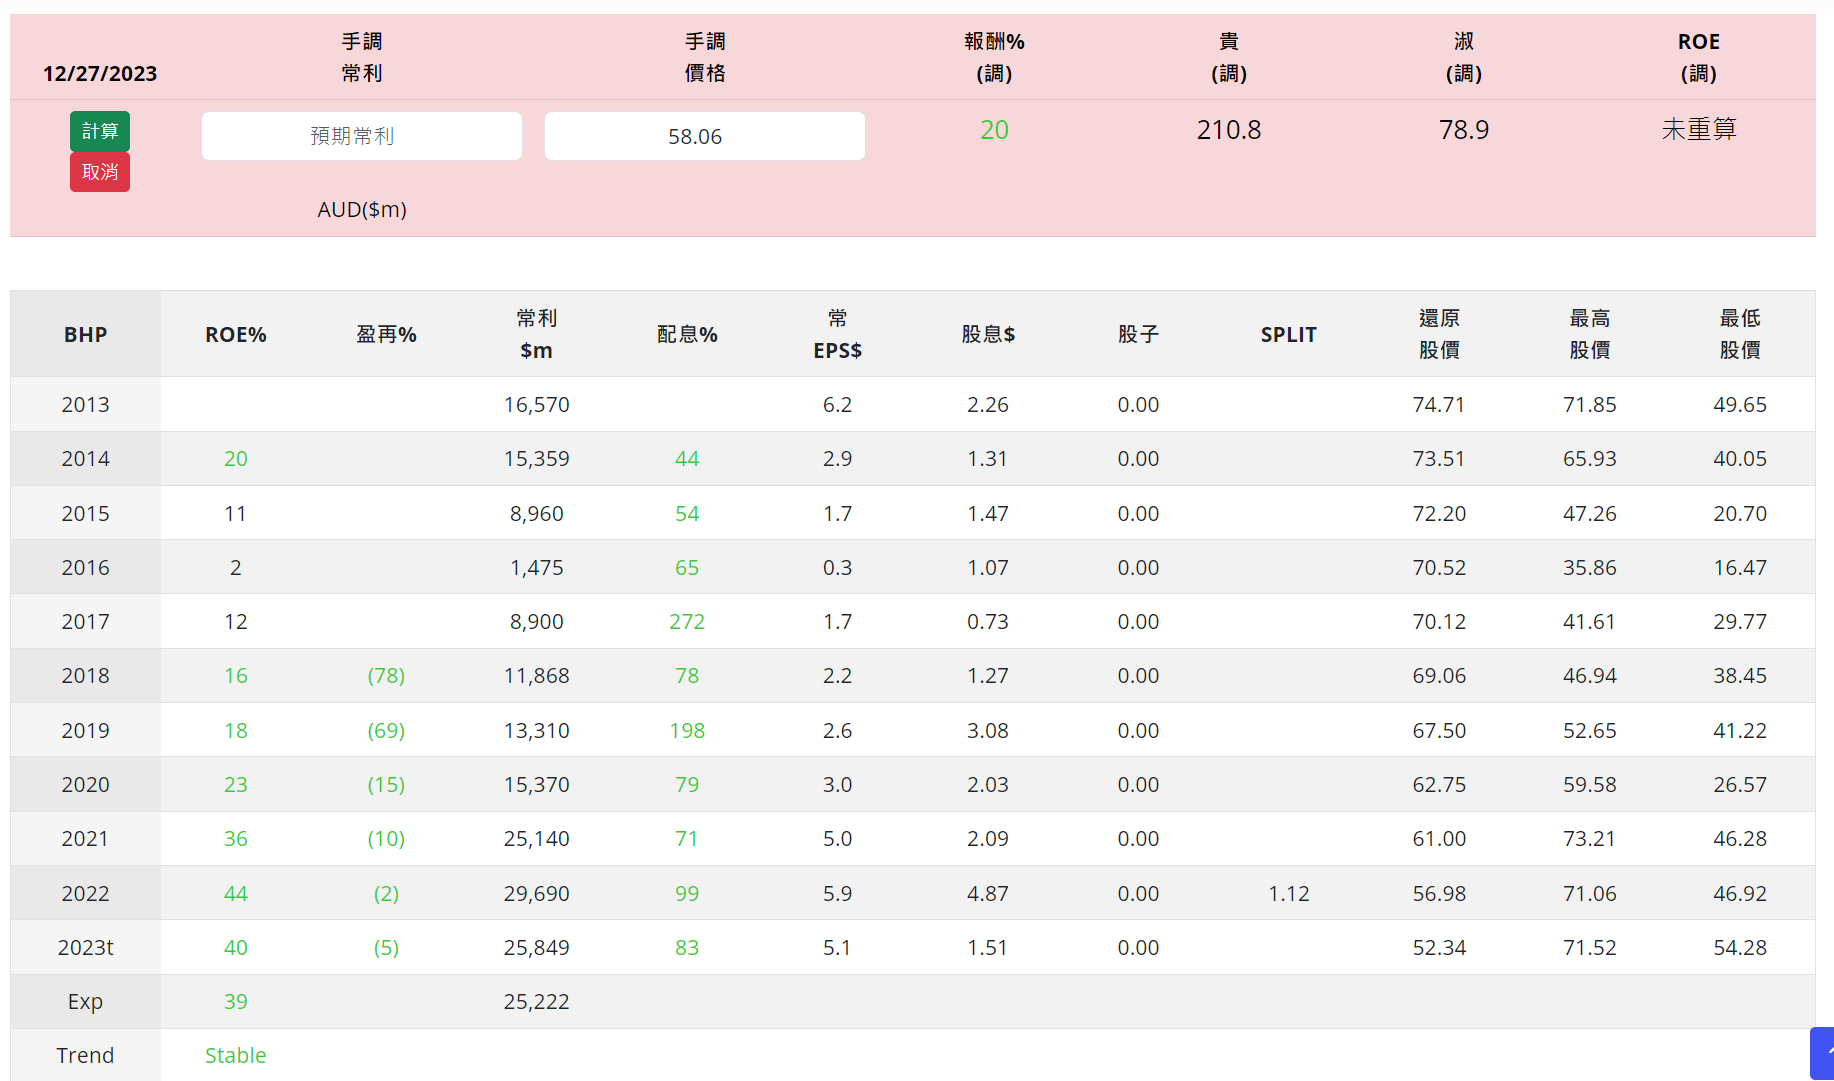Click the 39 ROE value in Exp row

tap(236, 1002)
